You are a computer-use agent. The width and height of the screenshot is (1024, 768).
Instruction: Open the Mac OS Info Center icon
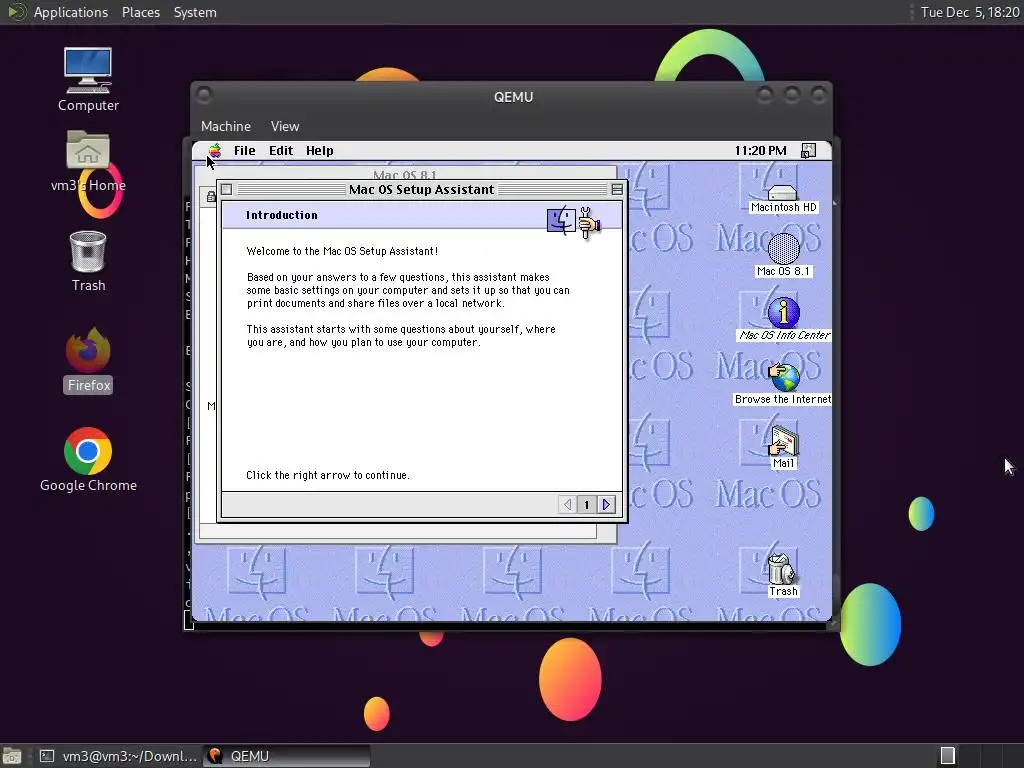784,319
